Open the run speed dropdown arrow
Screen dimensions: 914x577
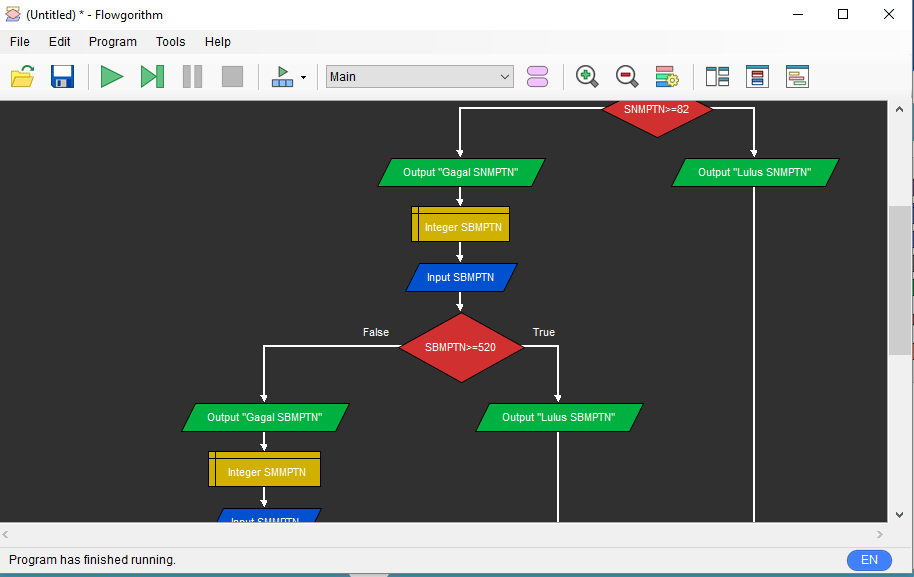[x=303, y=78]
